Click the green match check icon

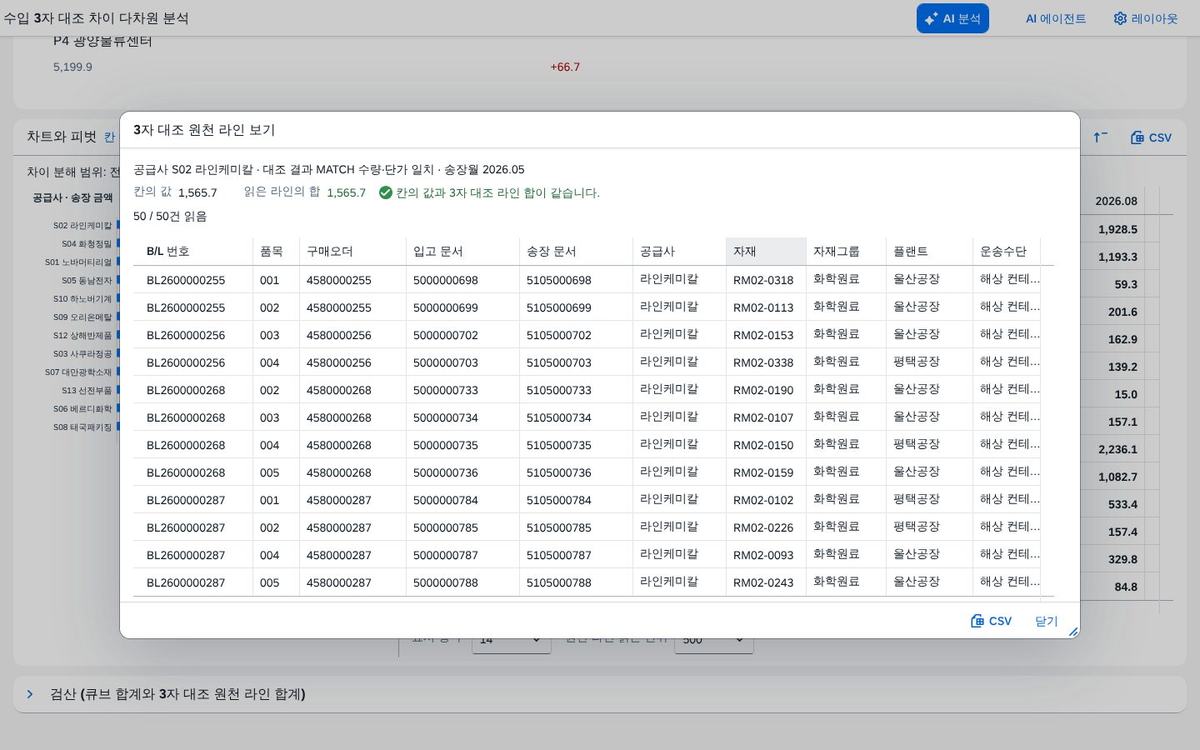(x=385, y=193)
